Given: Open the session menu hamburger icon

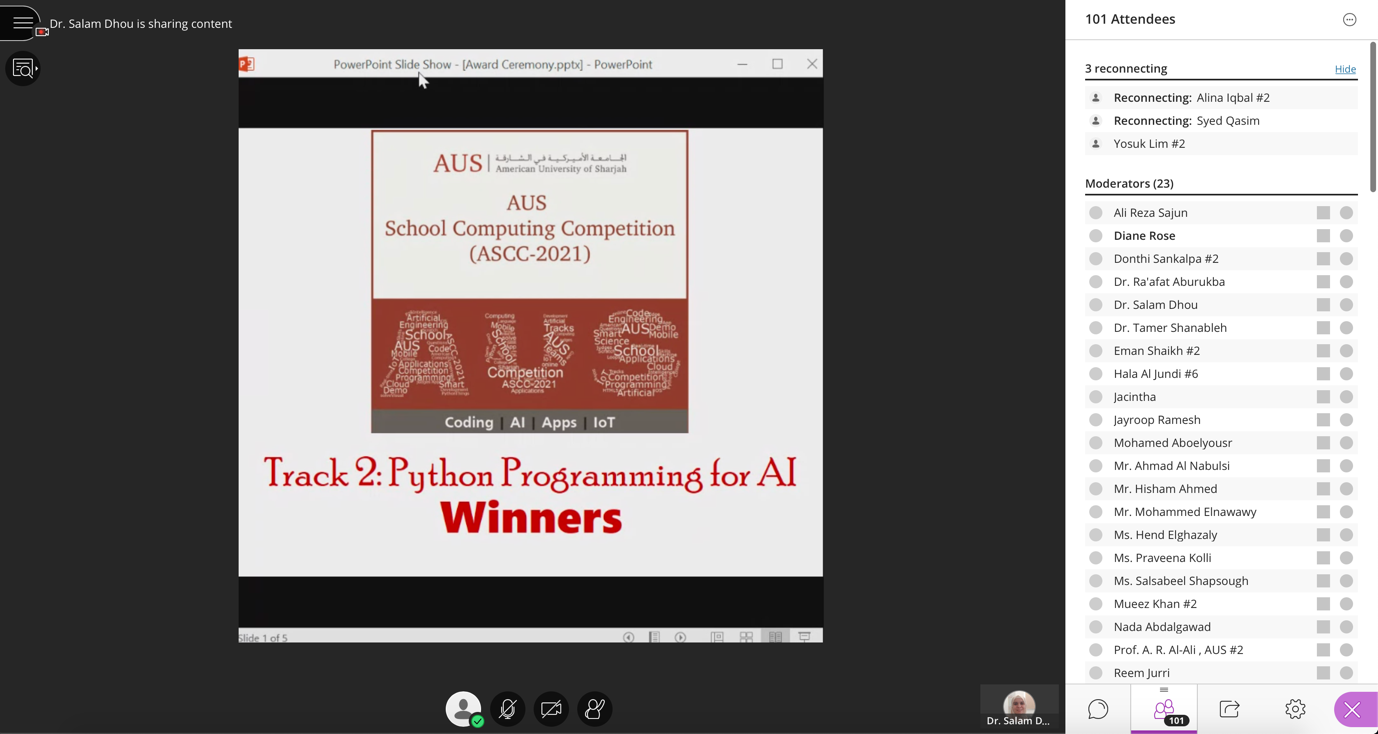Looking at the screenshot, I should [22, 22].
